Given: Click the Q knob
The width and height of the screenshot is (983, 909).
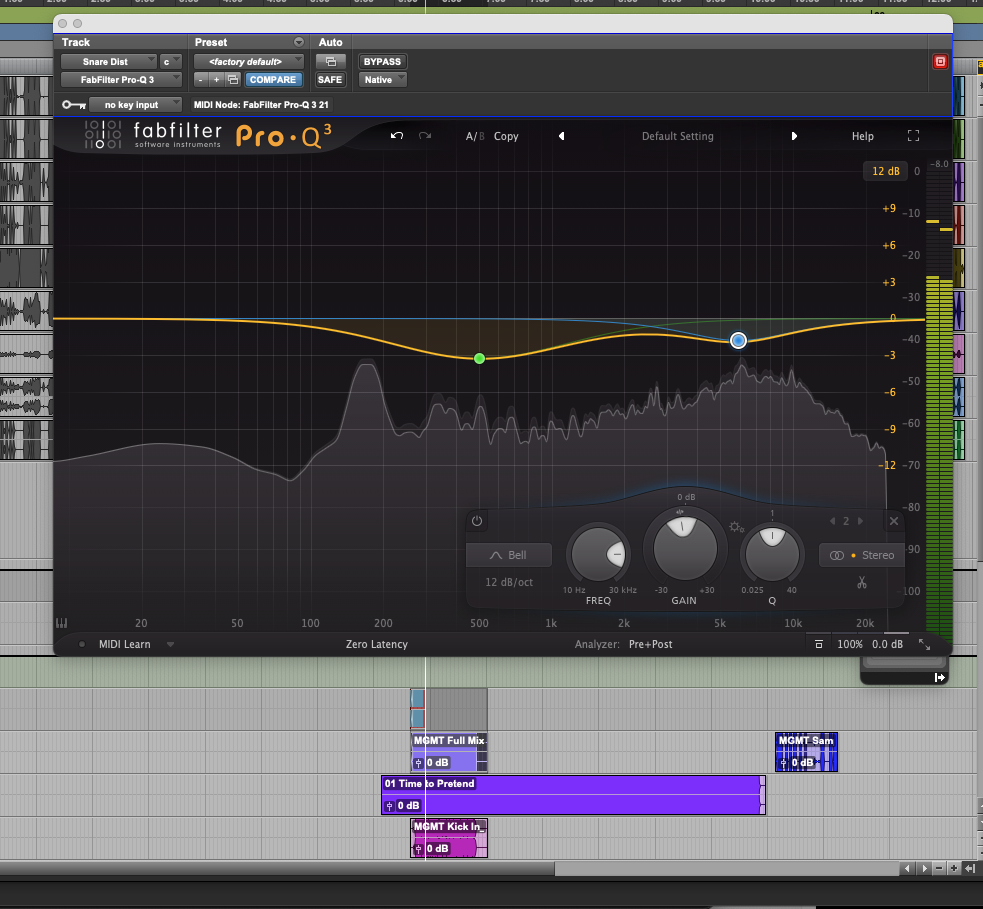Looking at the screenshot, I should click(772, 555).
